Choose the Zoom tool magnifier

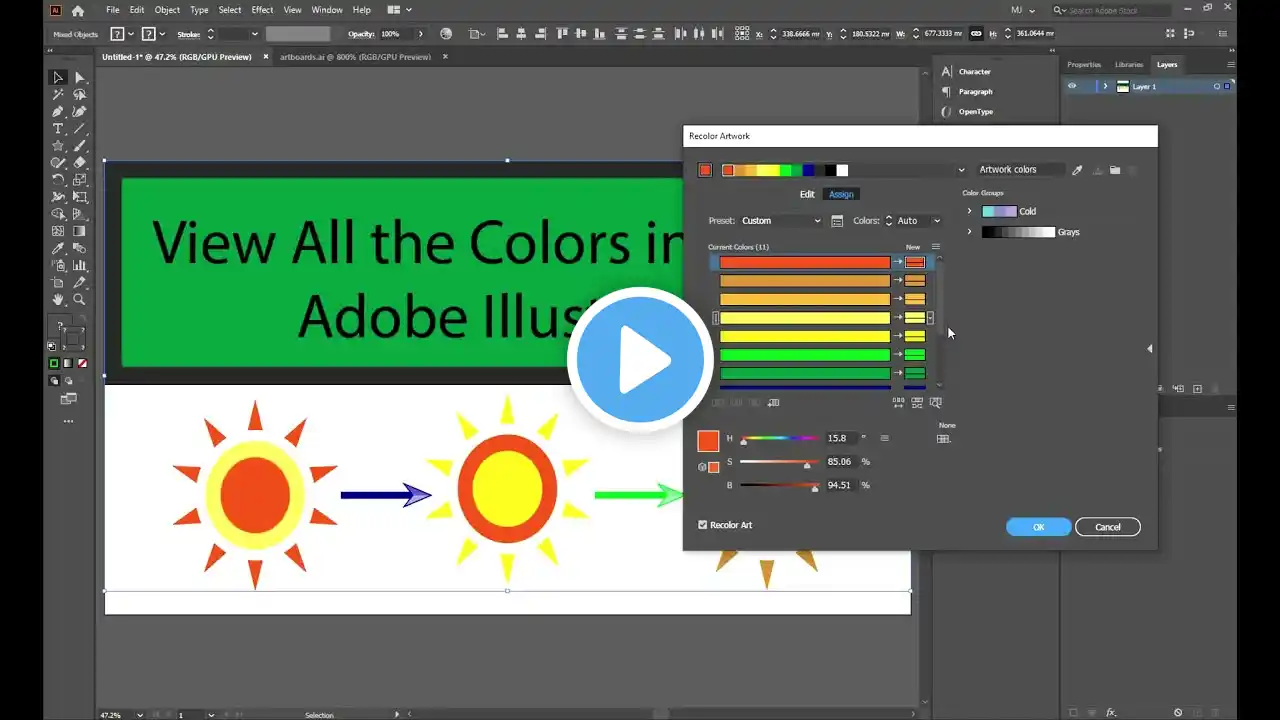tap(79, 299)
